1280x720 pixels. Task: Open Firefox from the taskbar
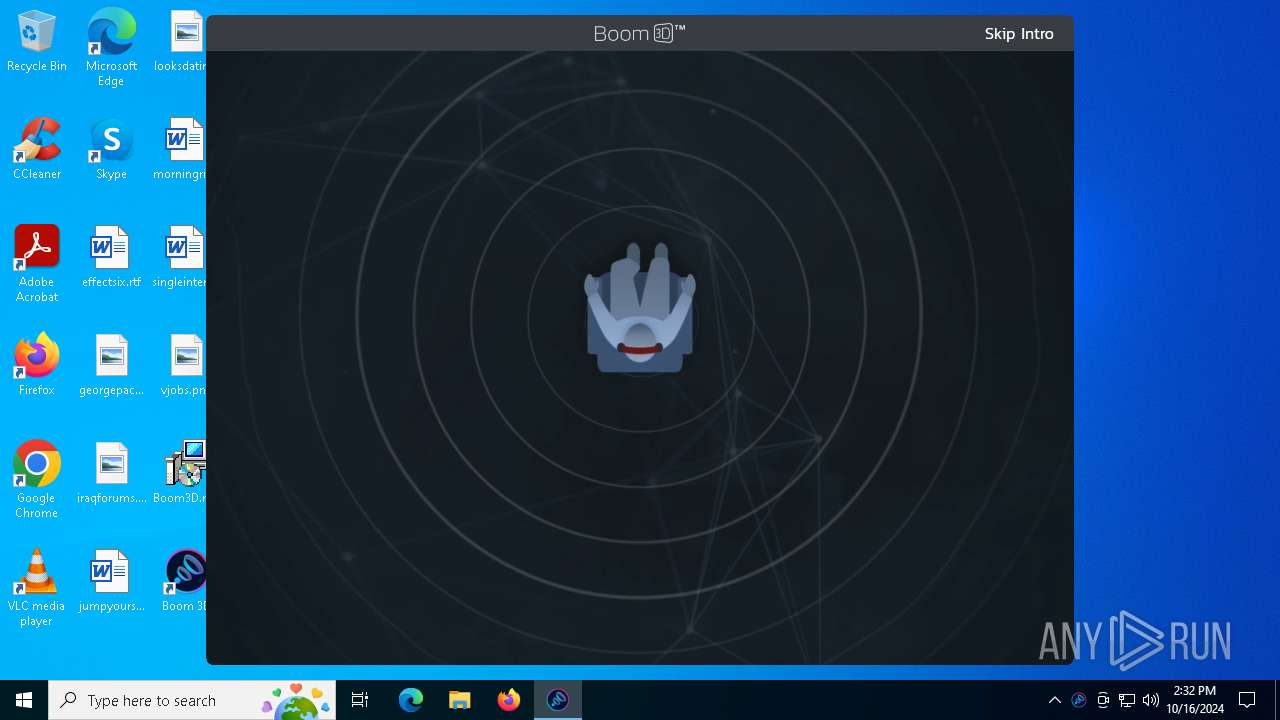click(509, 700)
